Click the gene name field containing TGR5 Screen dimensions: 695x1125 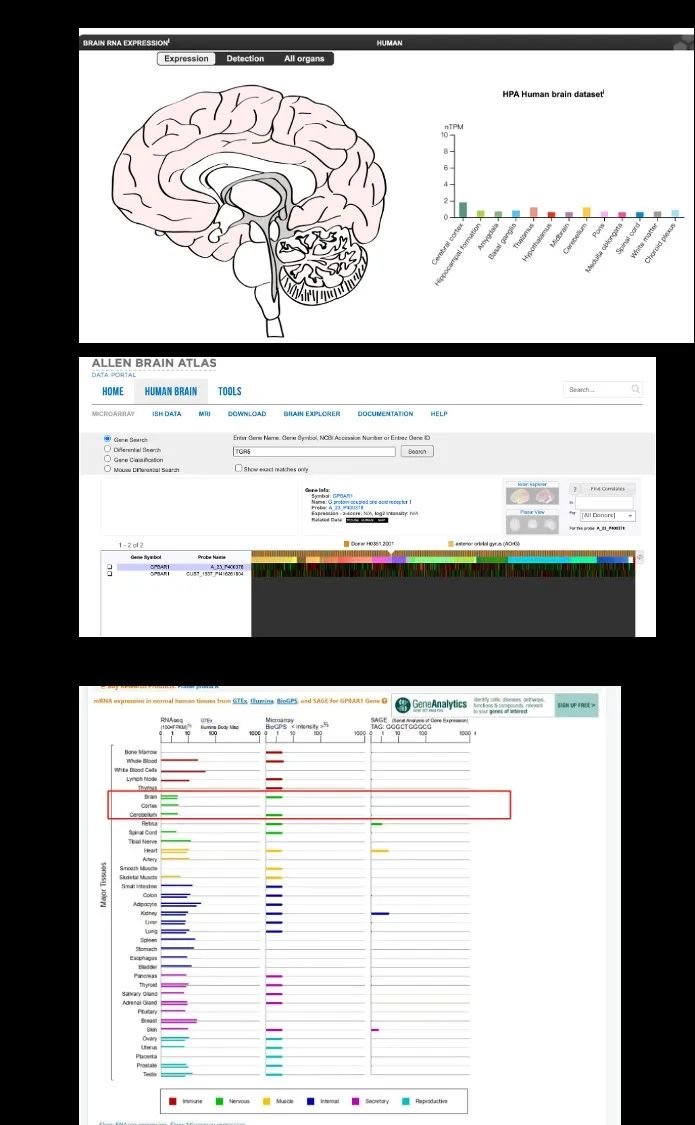tap(314, 451)
